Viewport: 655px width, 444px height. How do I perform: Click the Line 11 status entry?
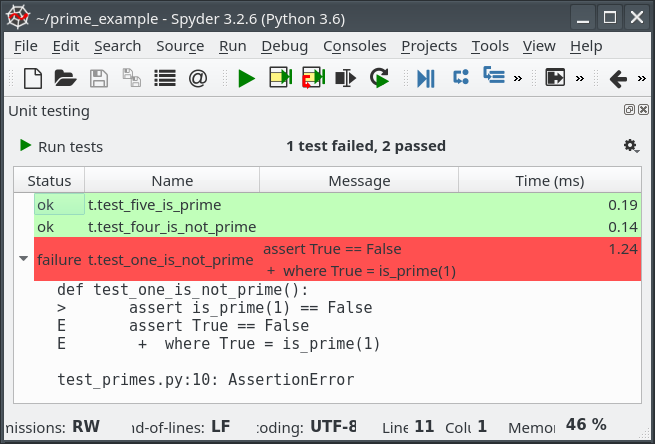click(x=408, y=427)
